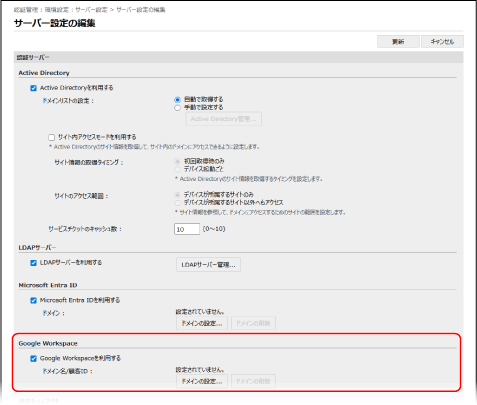
Task: Select 自動で取得する radio option
Action: coord(177,99)
